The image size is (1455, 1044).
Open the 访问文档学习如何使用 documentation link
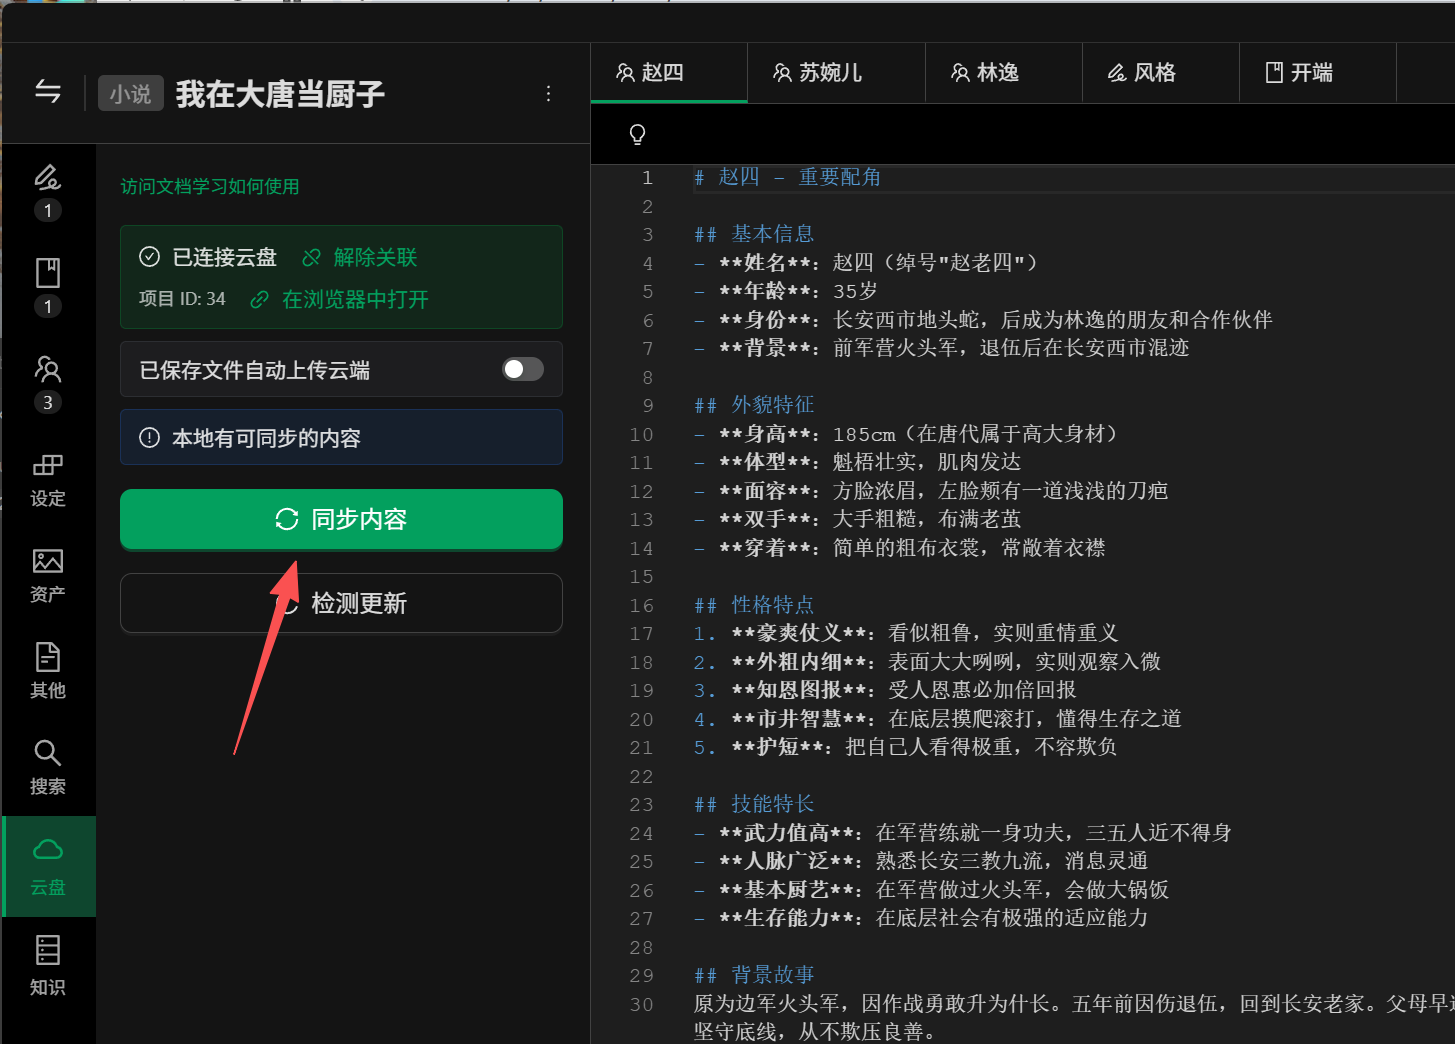pos(210,186)
